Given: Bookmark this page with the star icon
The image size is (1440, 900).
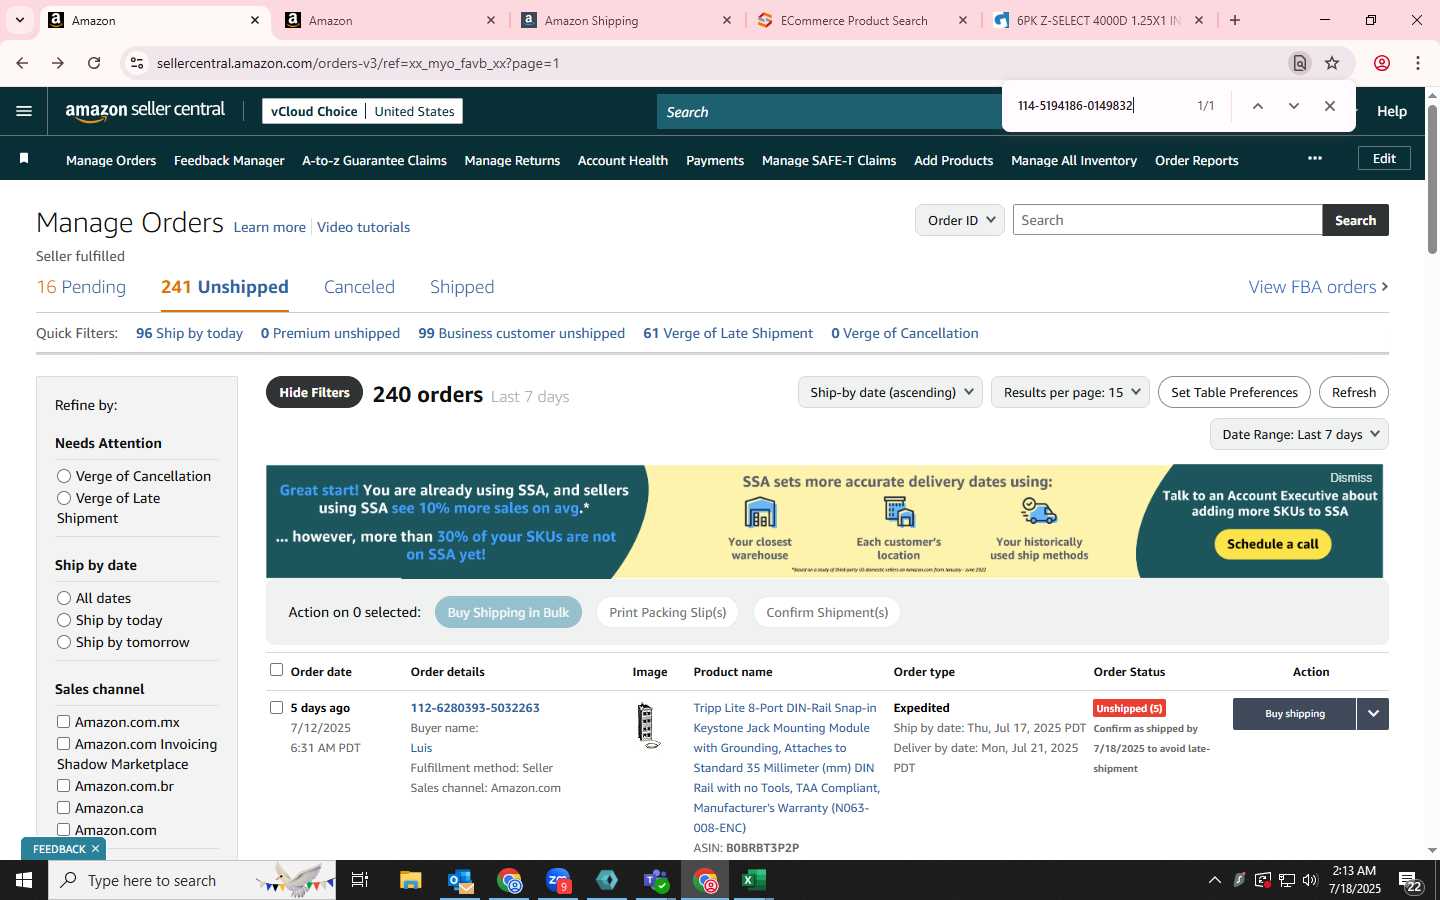Looking at the screenshot, I should tap(1332, 63).
